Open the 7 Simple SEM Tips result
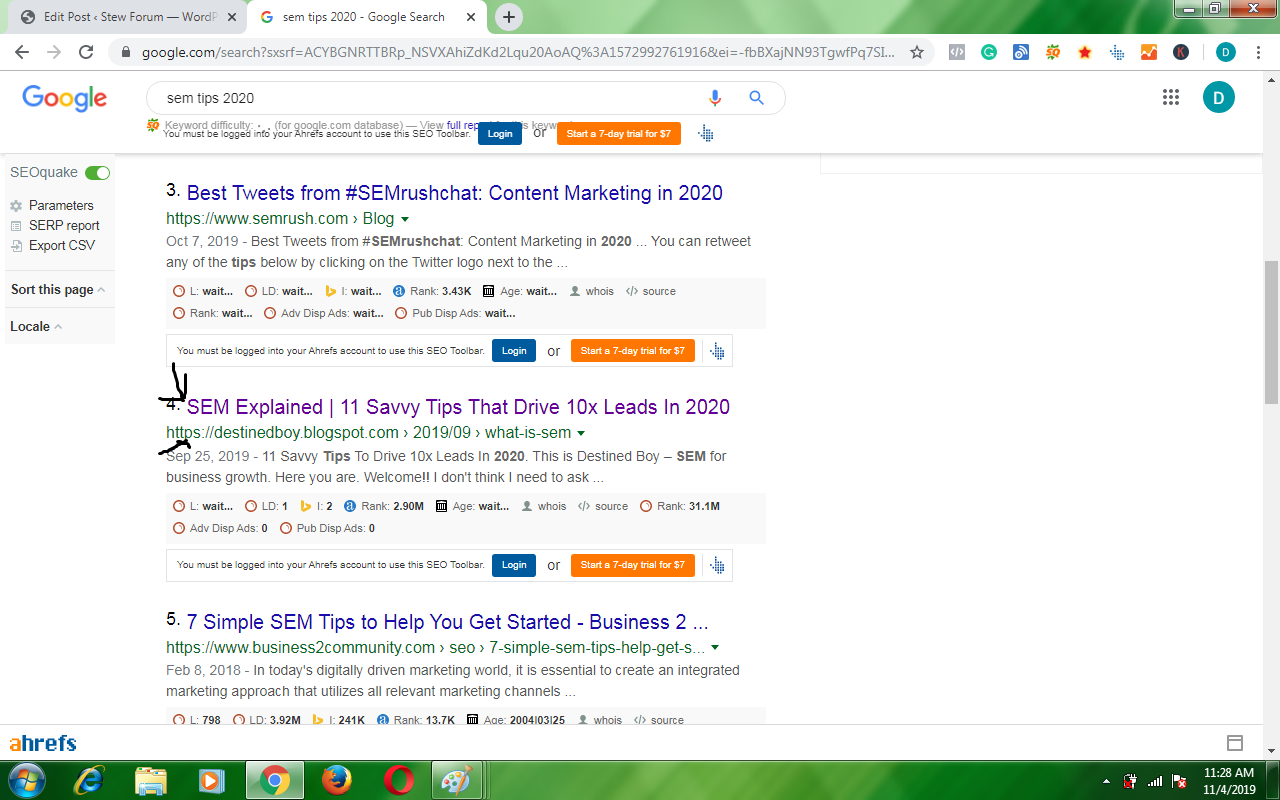1280x800 pixels. pos(447,622)
